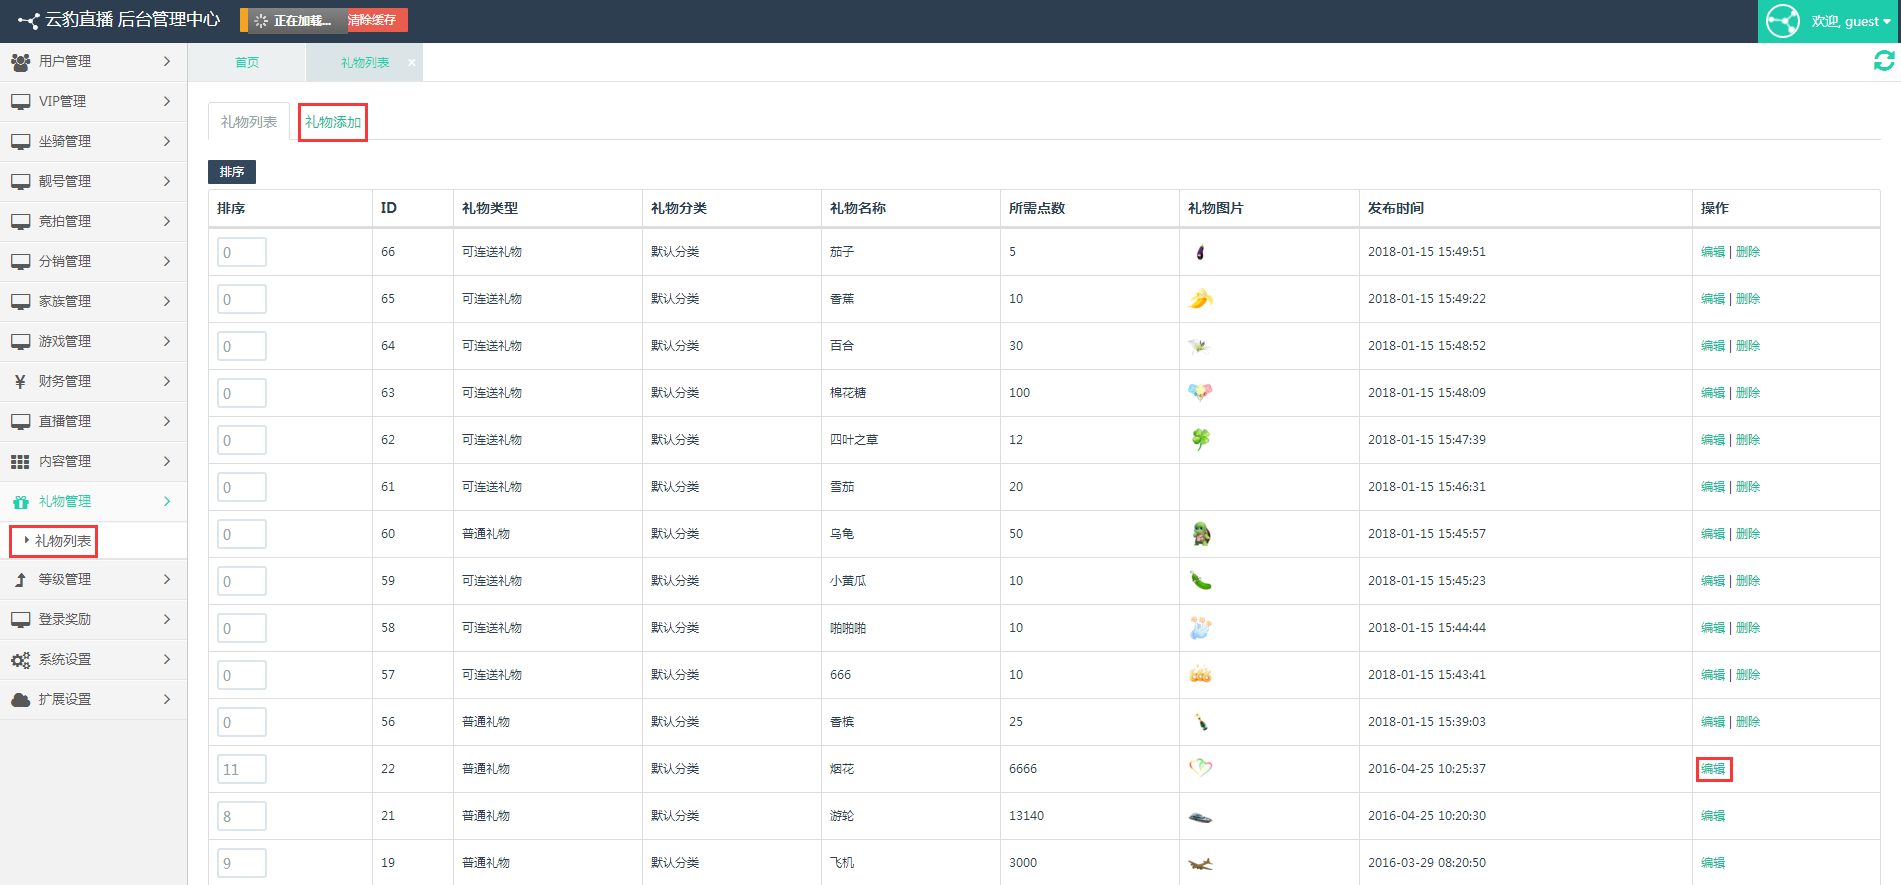Click the 飞机 airplane gift image

point(1200,863)
